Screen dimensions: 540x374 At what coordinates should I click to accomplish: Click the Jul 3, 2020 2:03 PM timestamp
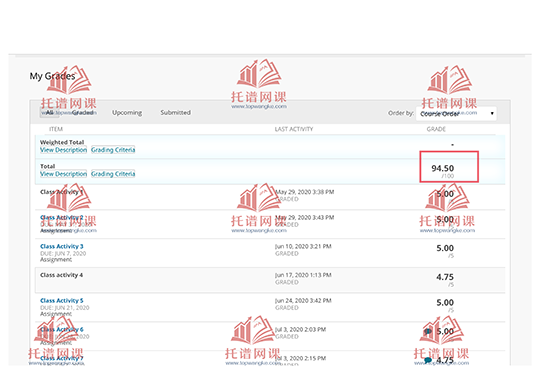coord(300,330)
